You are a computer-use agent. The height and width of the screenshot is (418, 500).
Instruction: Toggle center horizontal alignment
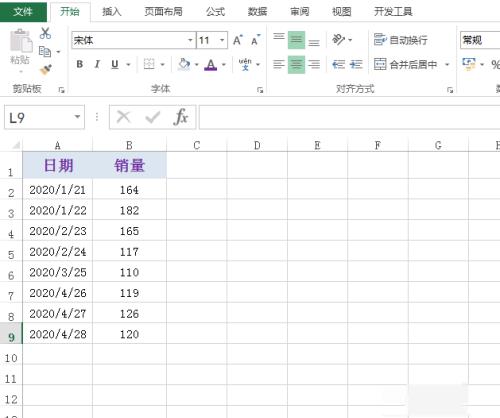point(296,64)
